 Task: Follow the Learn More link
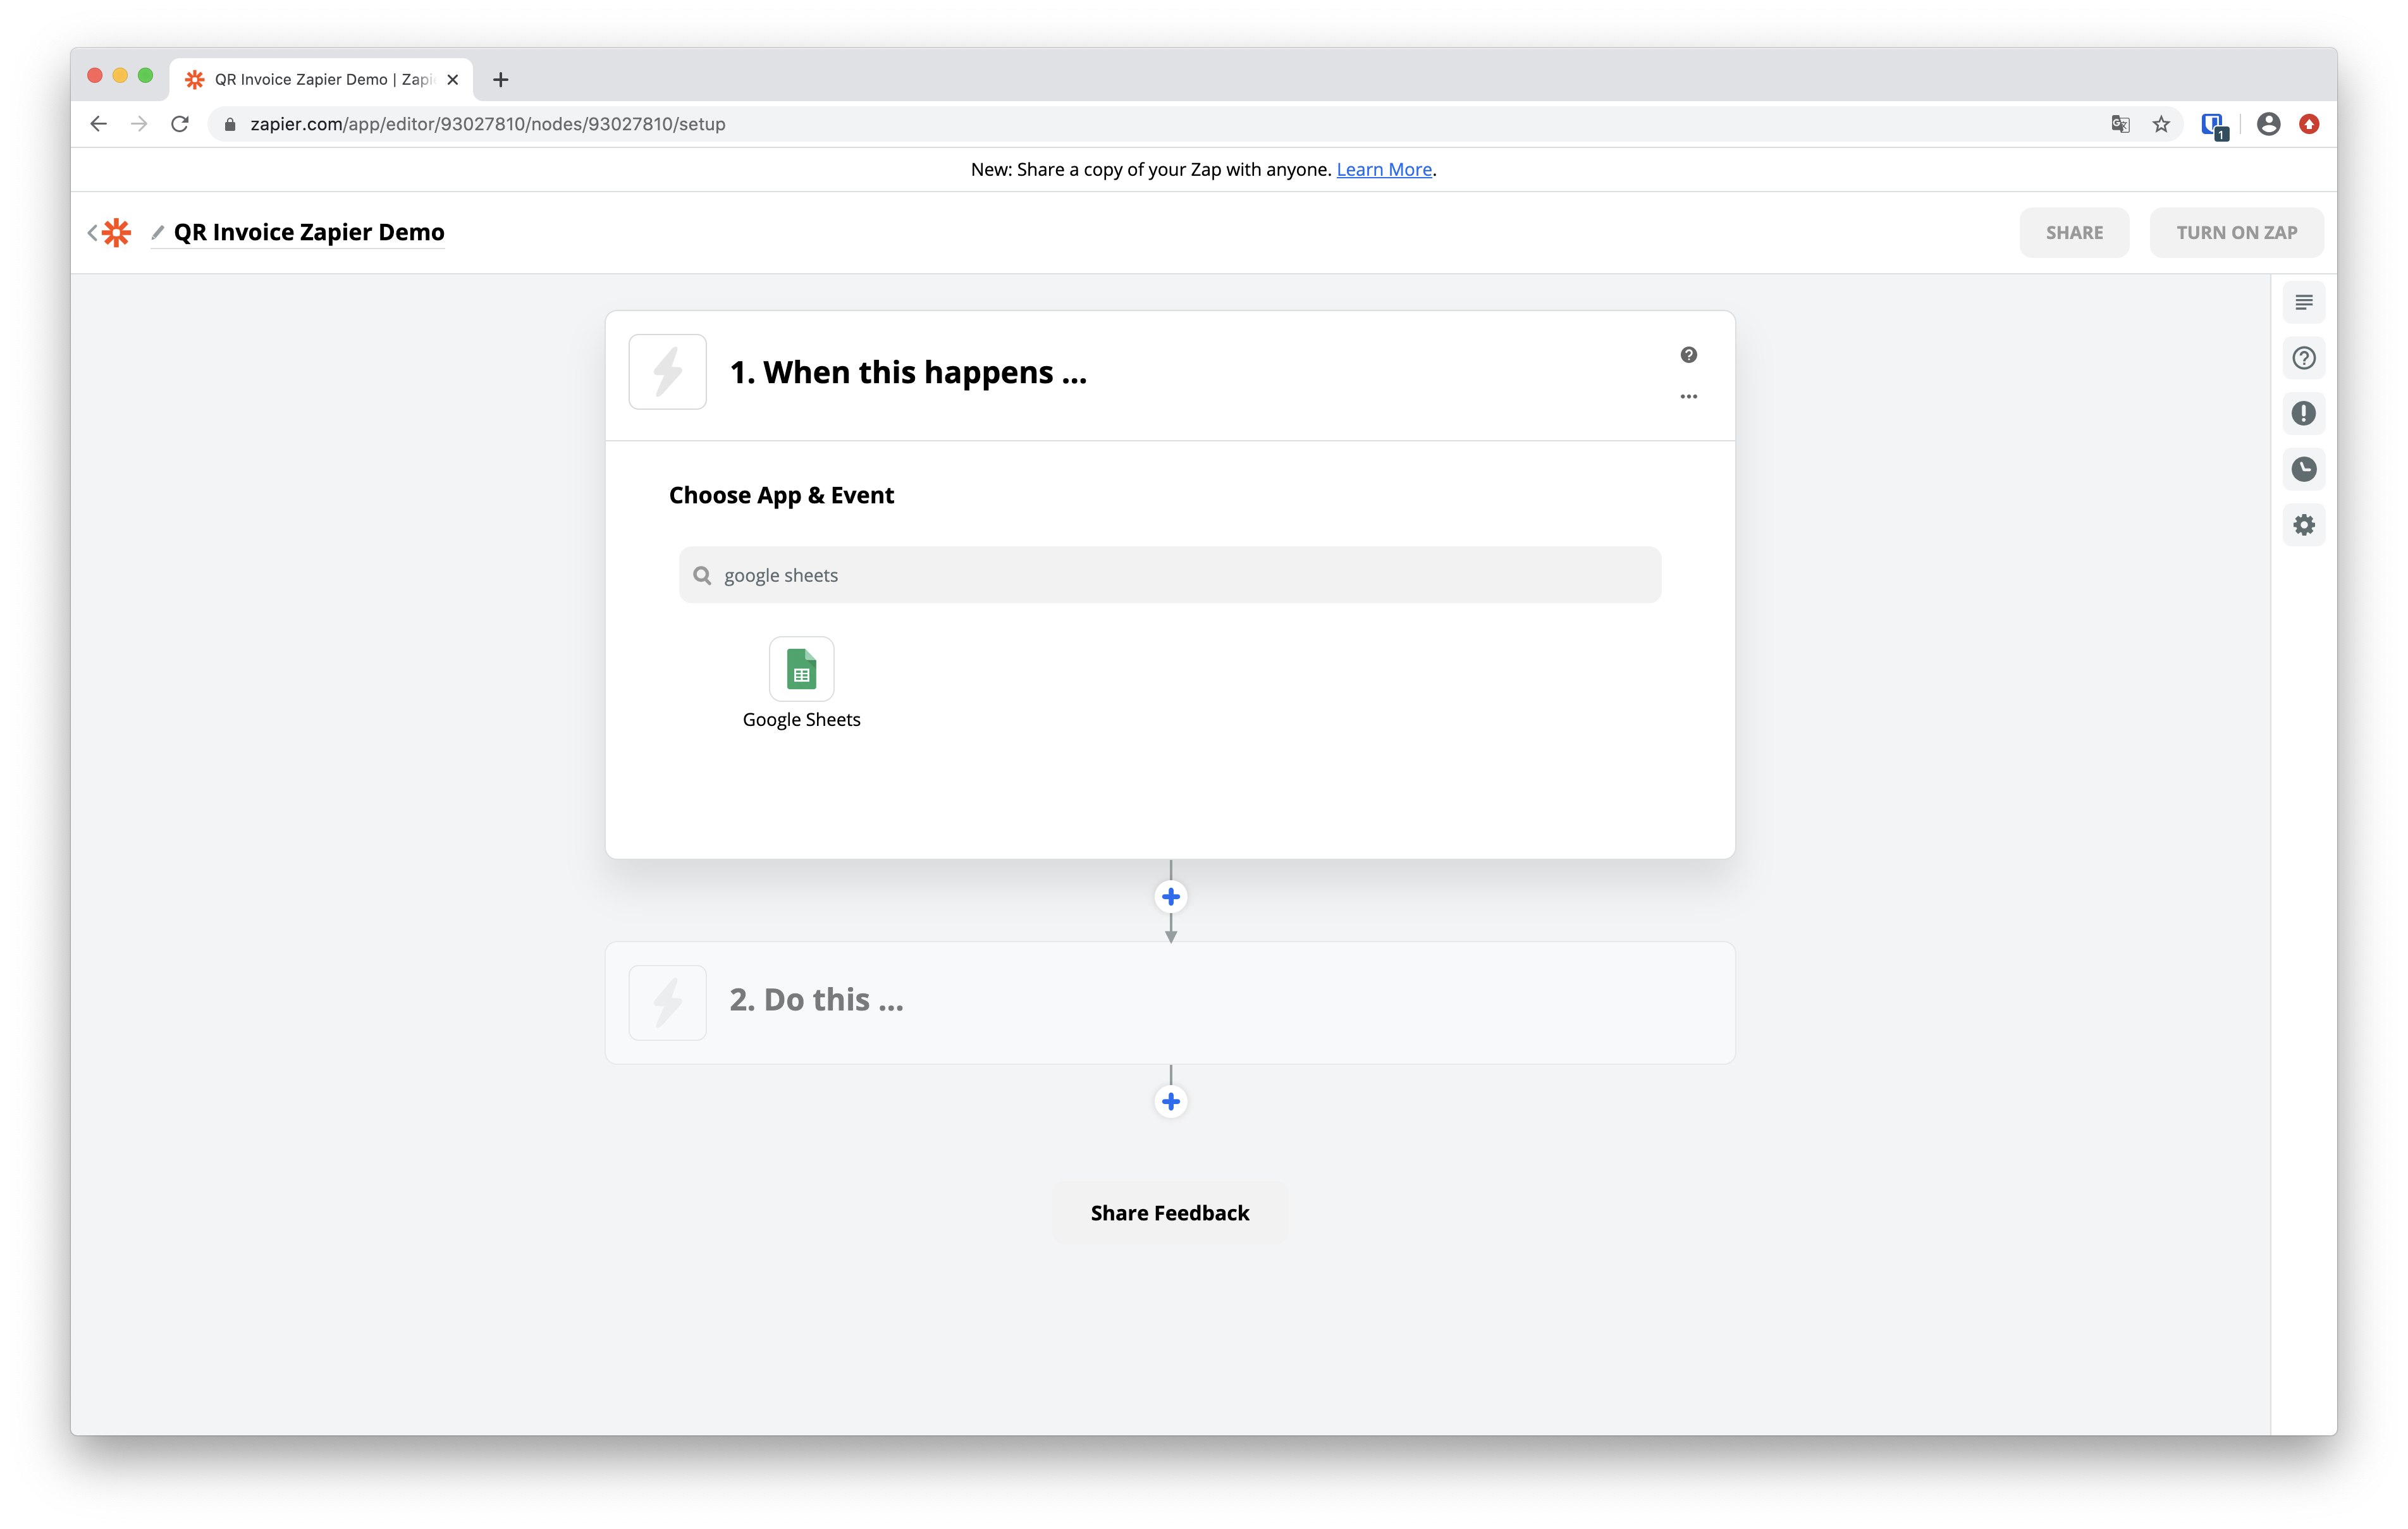[1383, 170]
